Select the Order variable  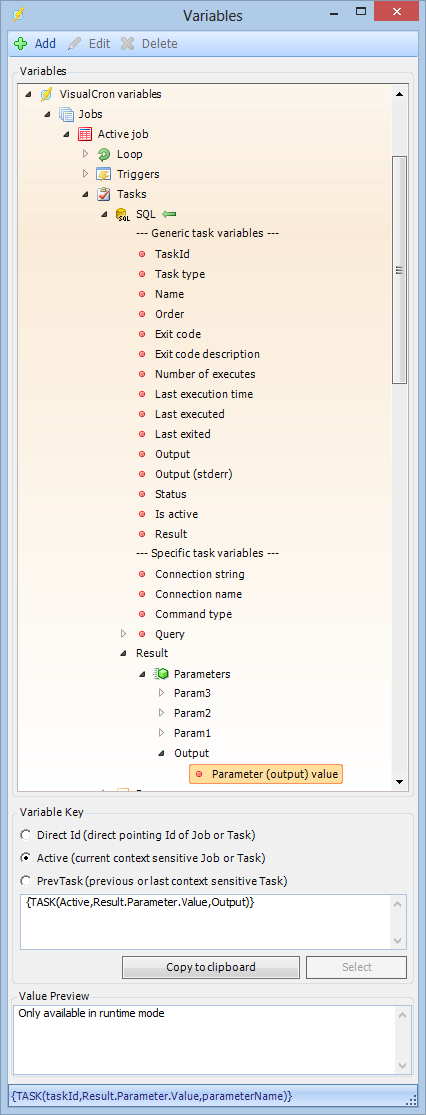point(169,314)
